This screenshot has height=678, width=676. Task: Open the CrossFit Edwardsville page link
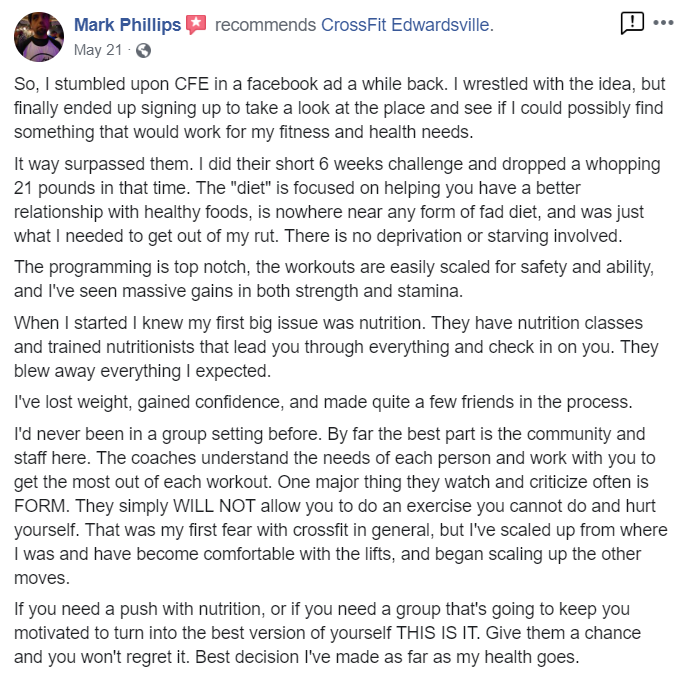pyautogui.click(x=405, y=25)
